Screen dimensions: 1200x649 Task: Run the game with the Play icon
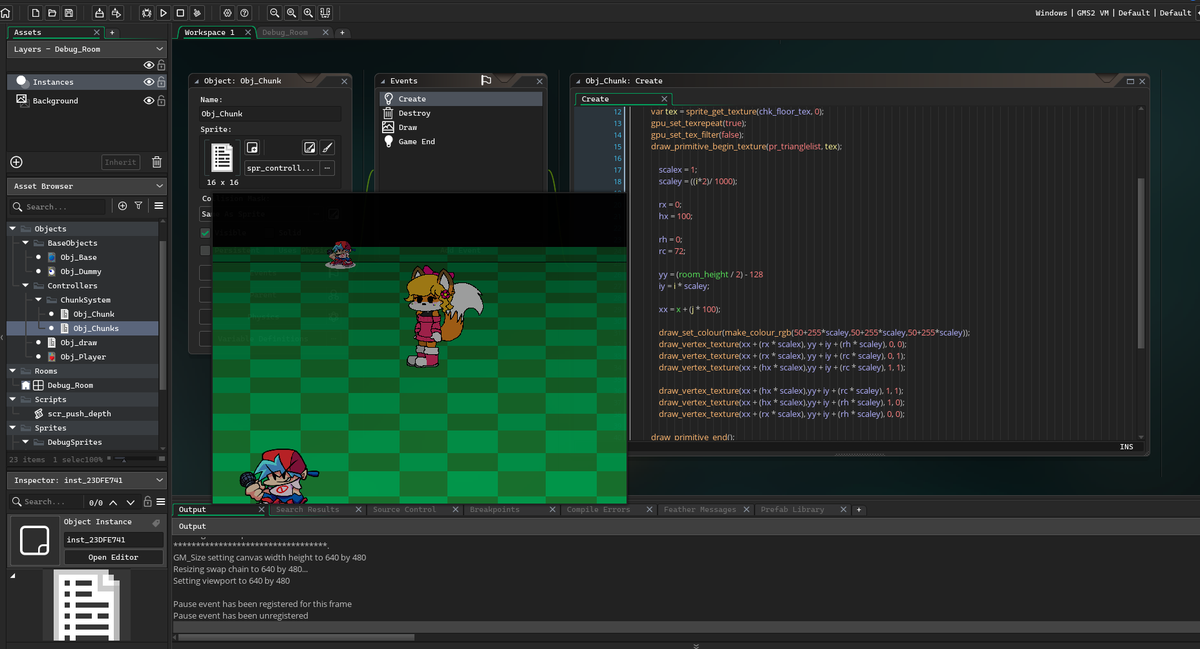point(163,13)
